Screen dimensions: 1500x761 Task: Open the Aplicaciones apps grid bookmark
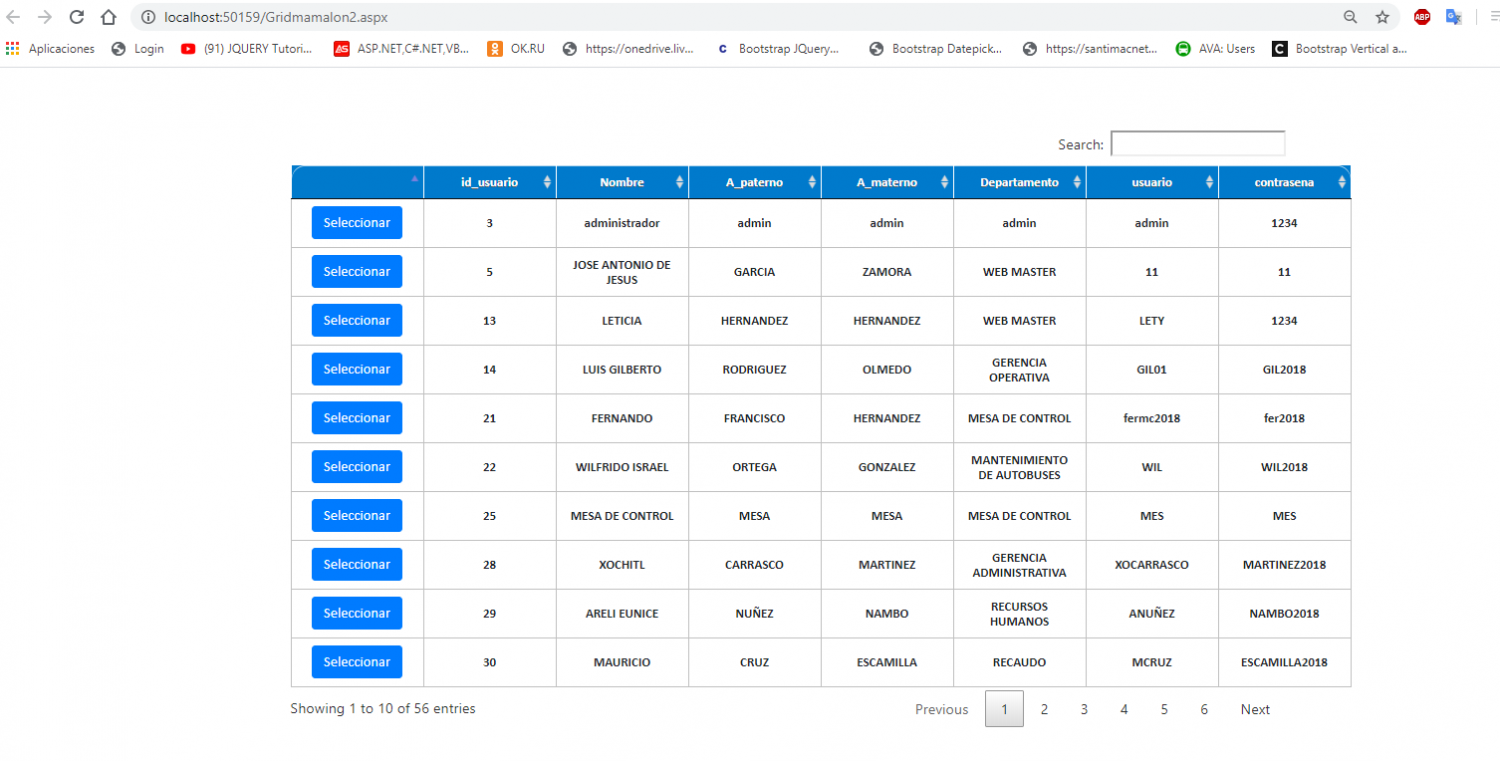50,48
